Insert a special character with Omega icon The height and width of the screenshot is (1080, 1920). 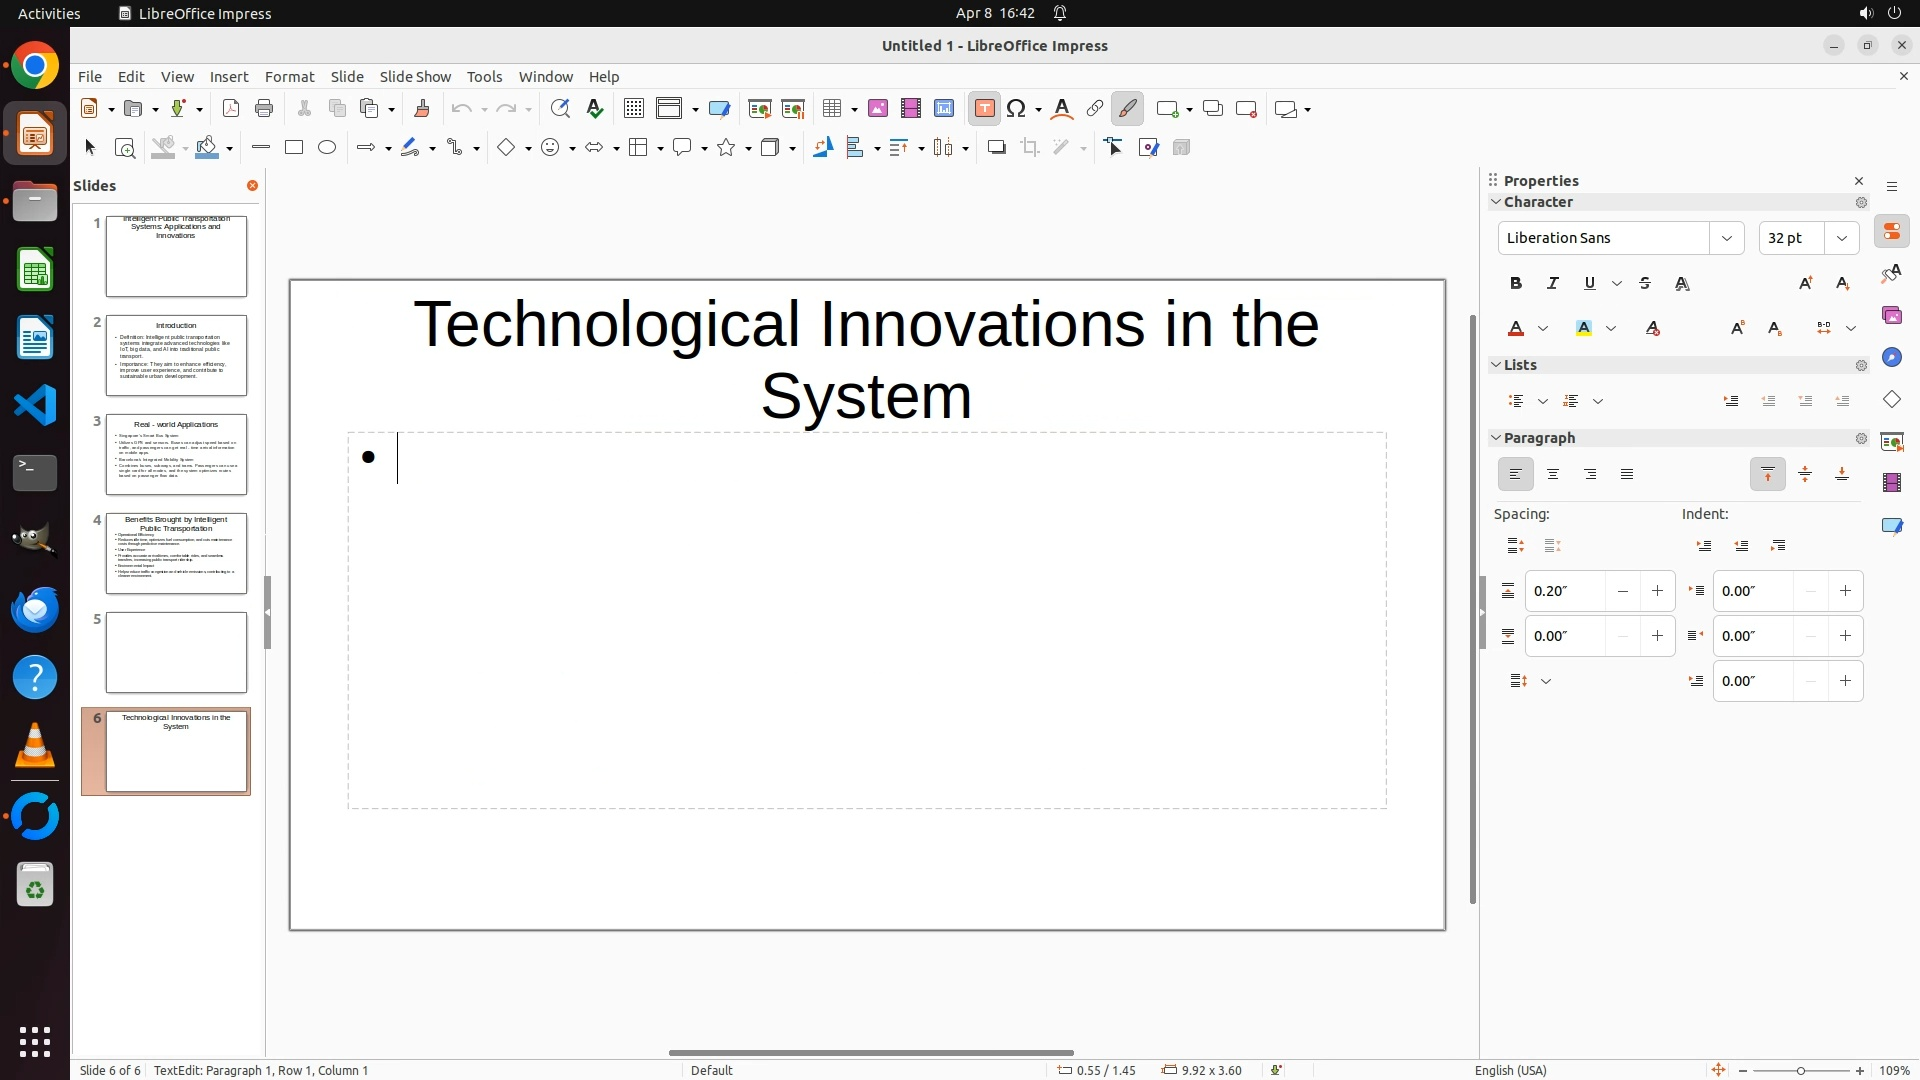[1017, 109]
